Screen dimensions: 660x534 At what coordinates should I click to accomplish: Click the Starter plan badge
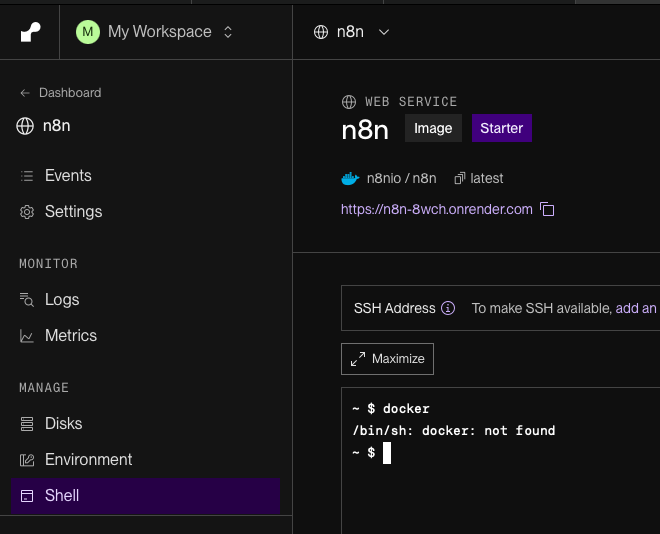tap(502, 128)
